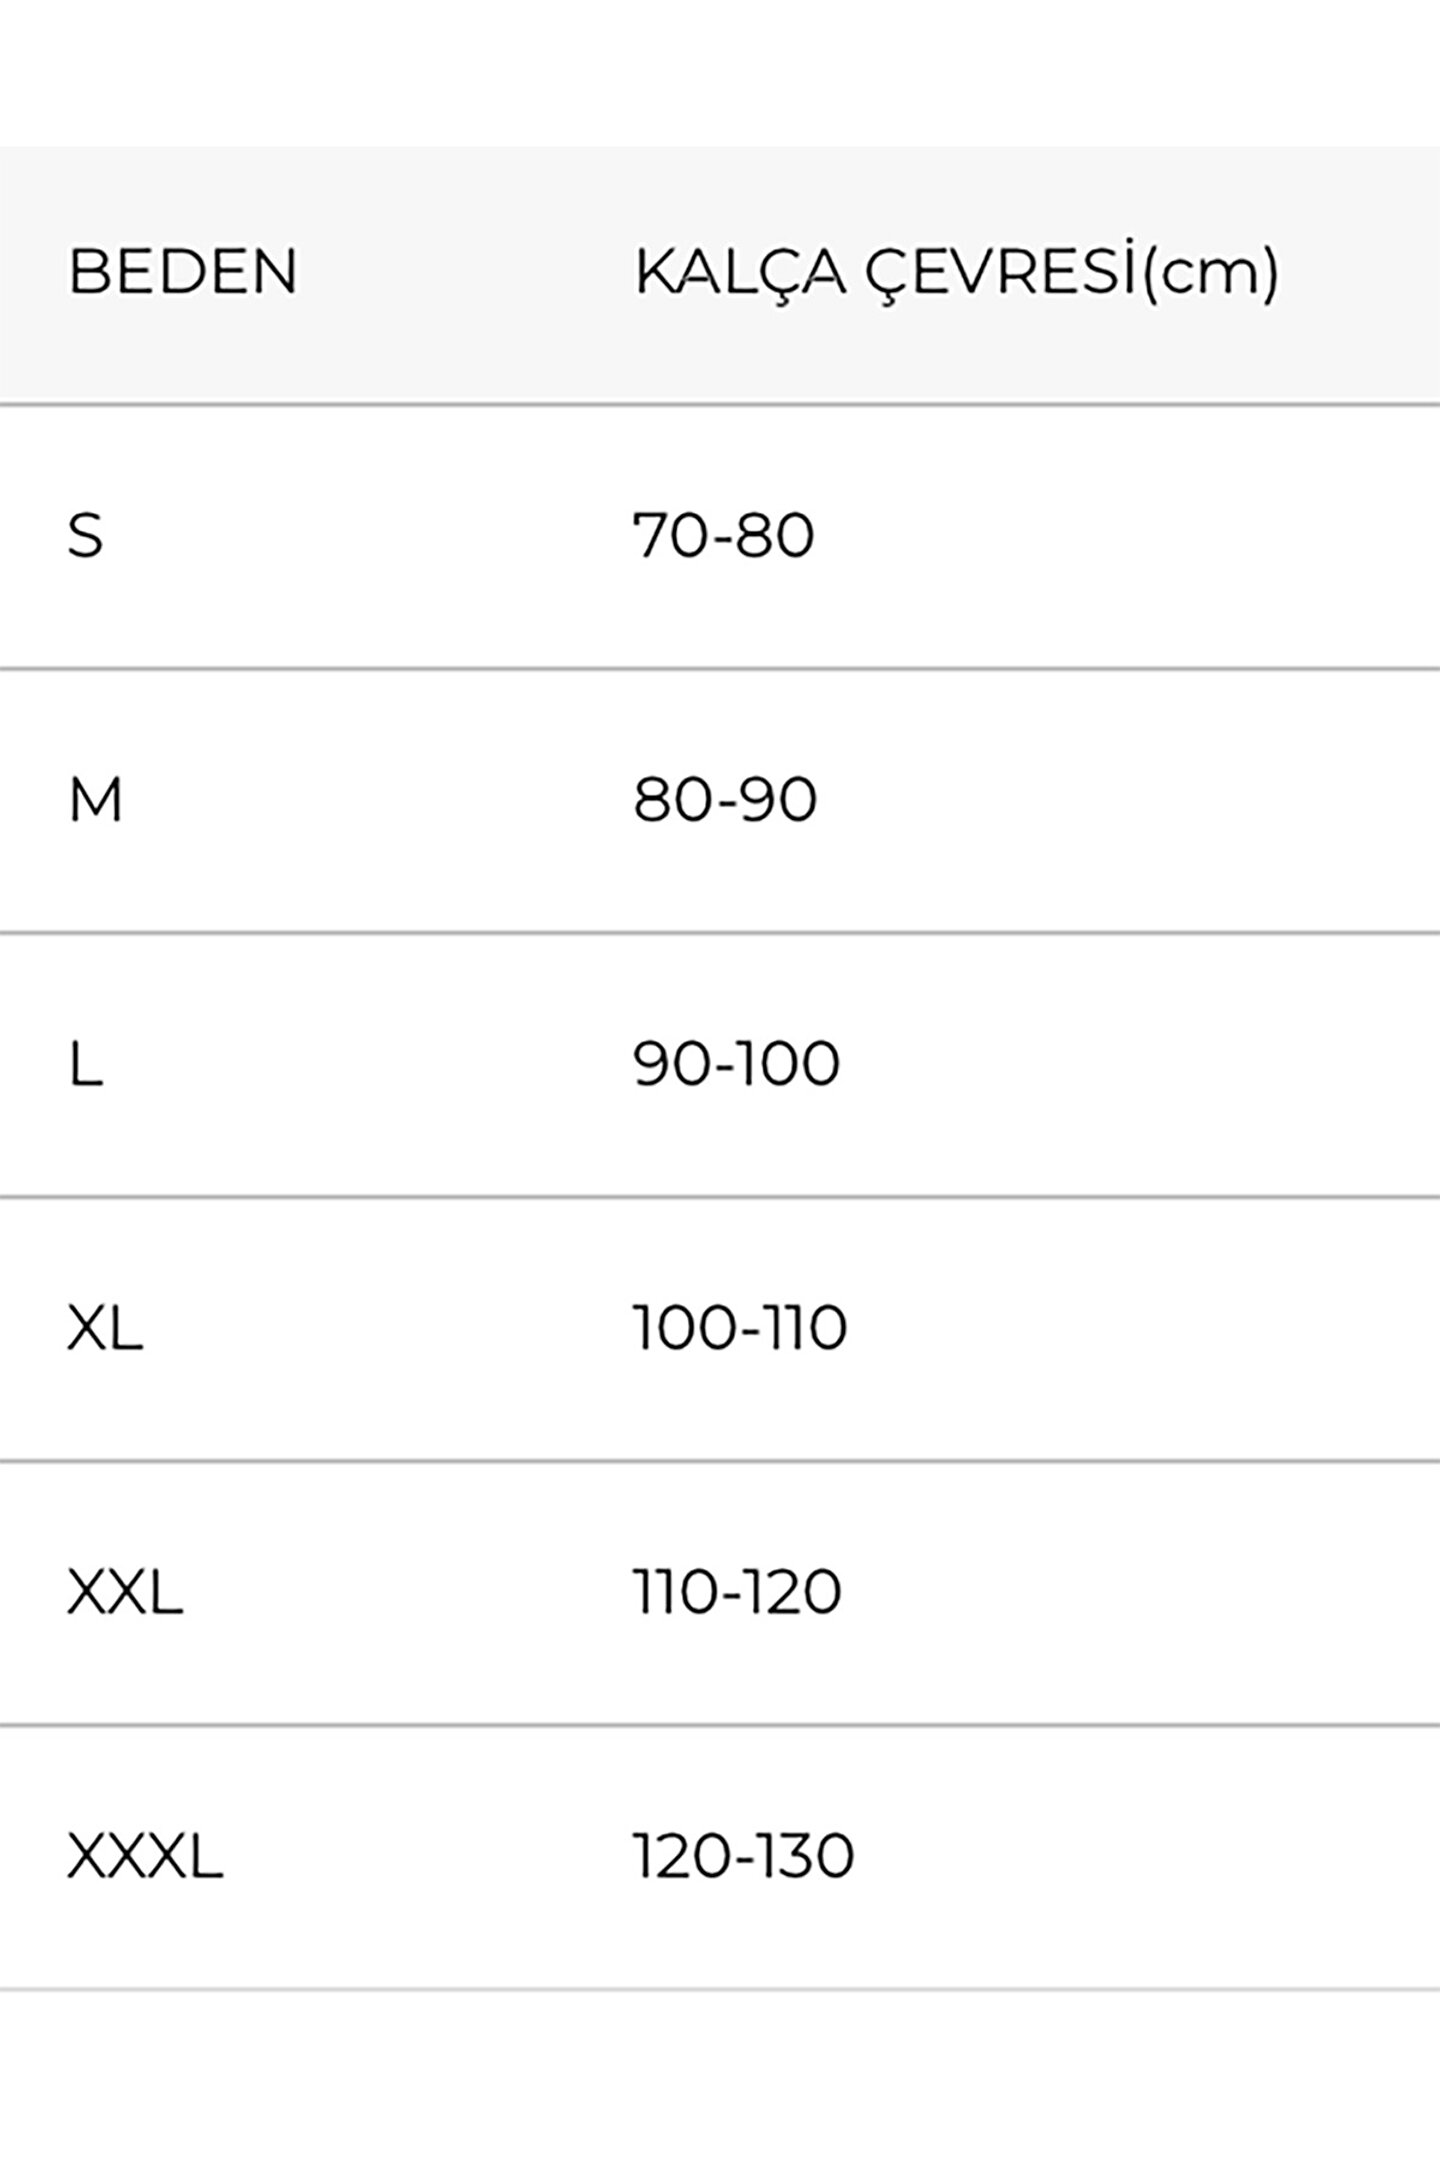Viewport: 1440px width, 2160px height.
Task: Select the S size label
Action: coord(86,536)
